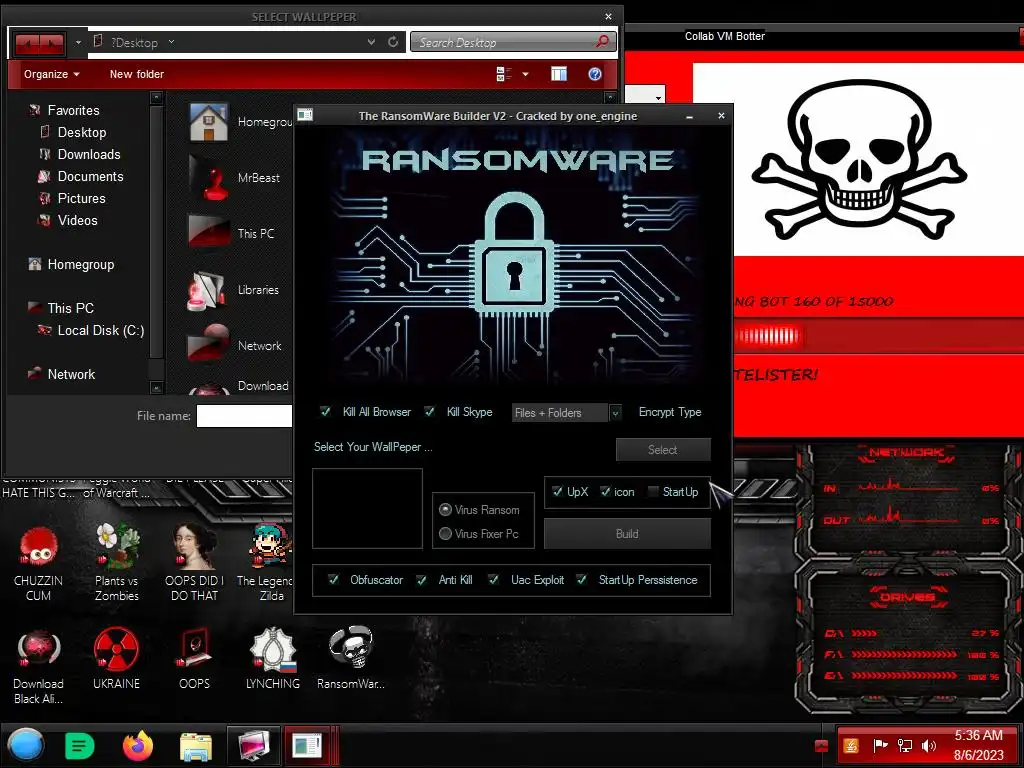Click the volume speaker tray icon

[928, 745]
